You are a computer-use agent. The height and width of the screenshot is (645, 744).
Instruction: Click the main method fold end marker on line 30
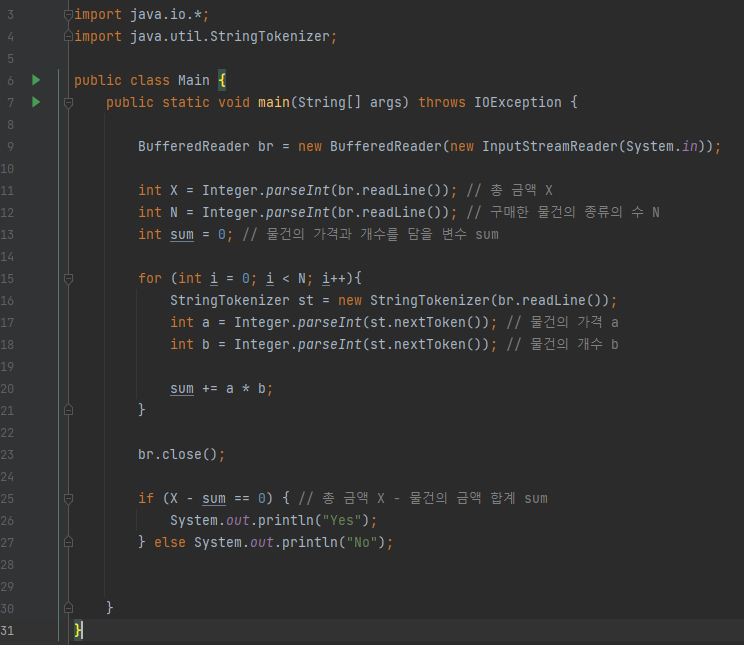point(68,608)
